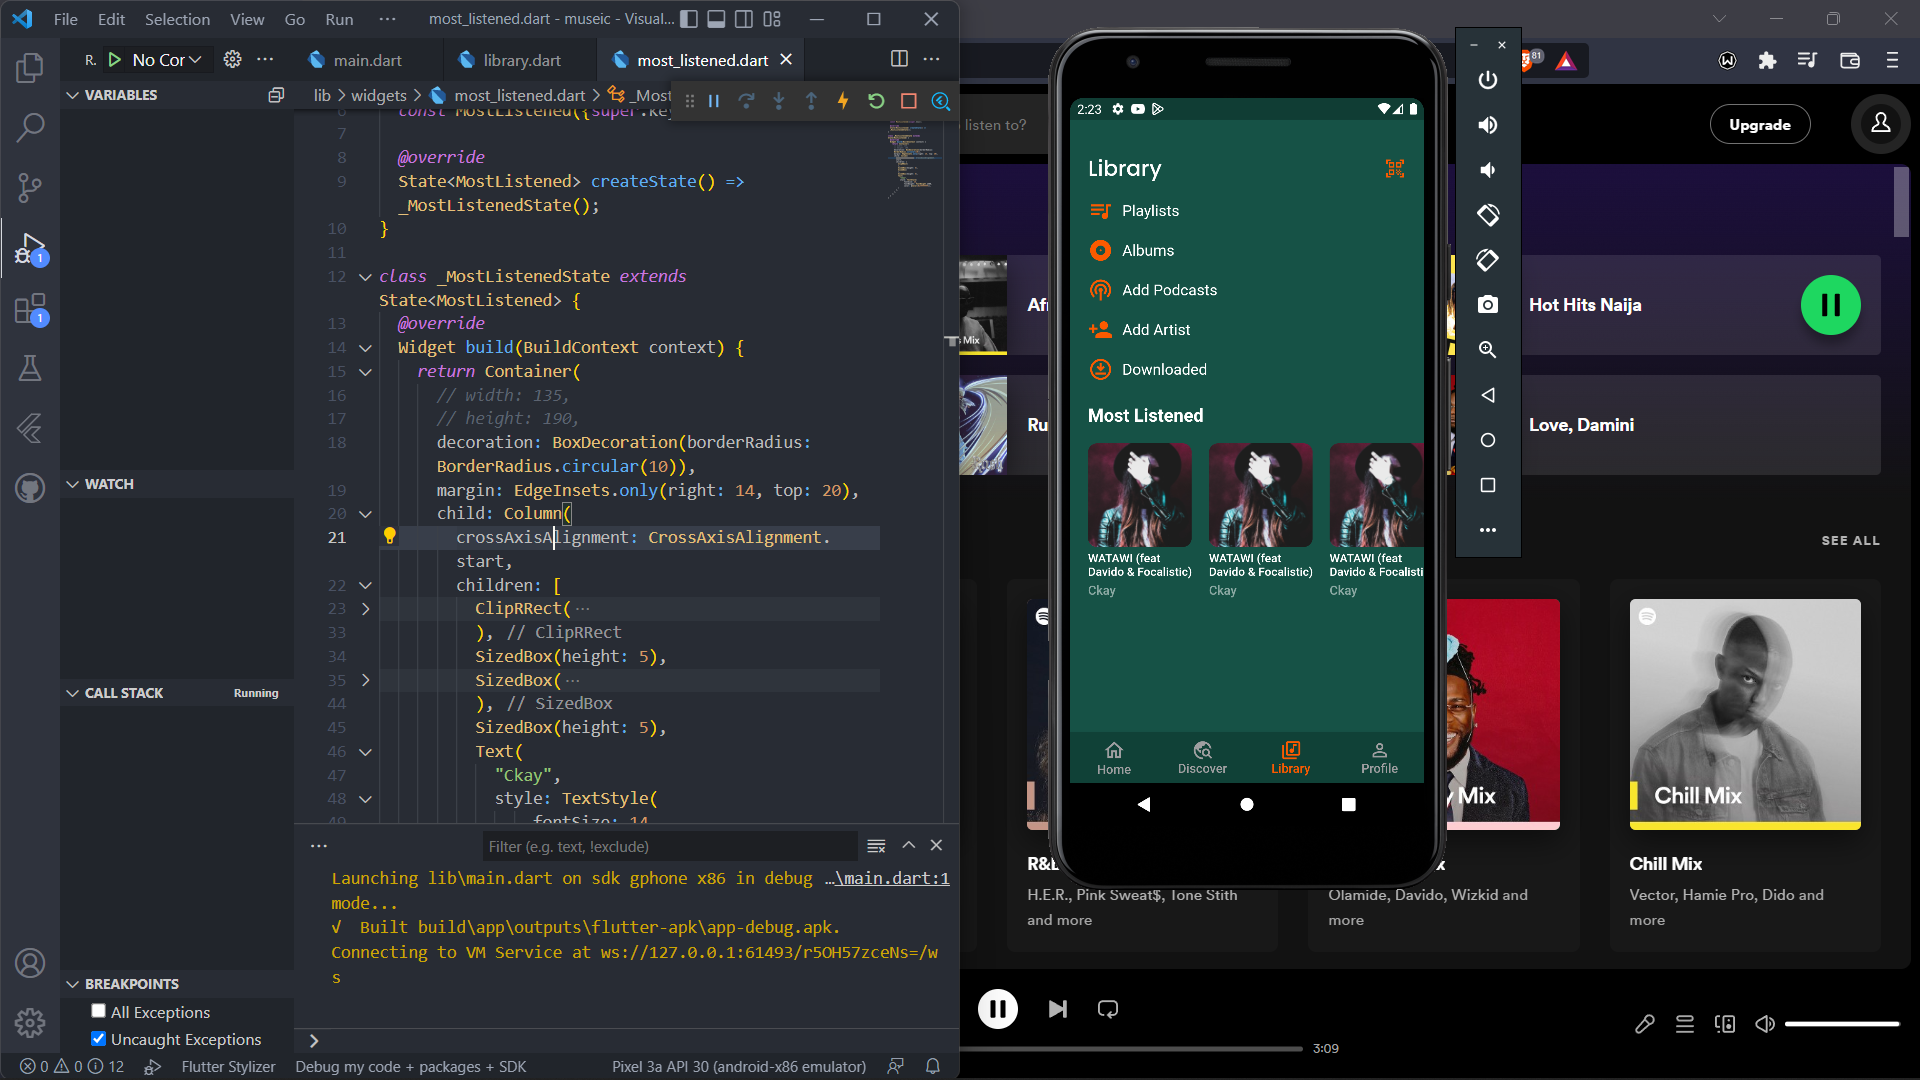Viewport: 1920px width, 1080px height.
Task: Click the scan icon in Library header
Action: tap(1394, 168)
